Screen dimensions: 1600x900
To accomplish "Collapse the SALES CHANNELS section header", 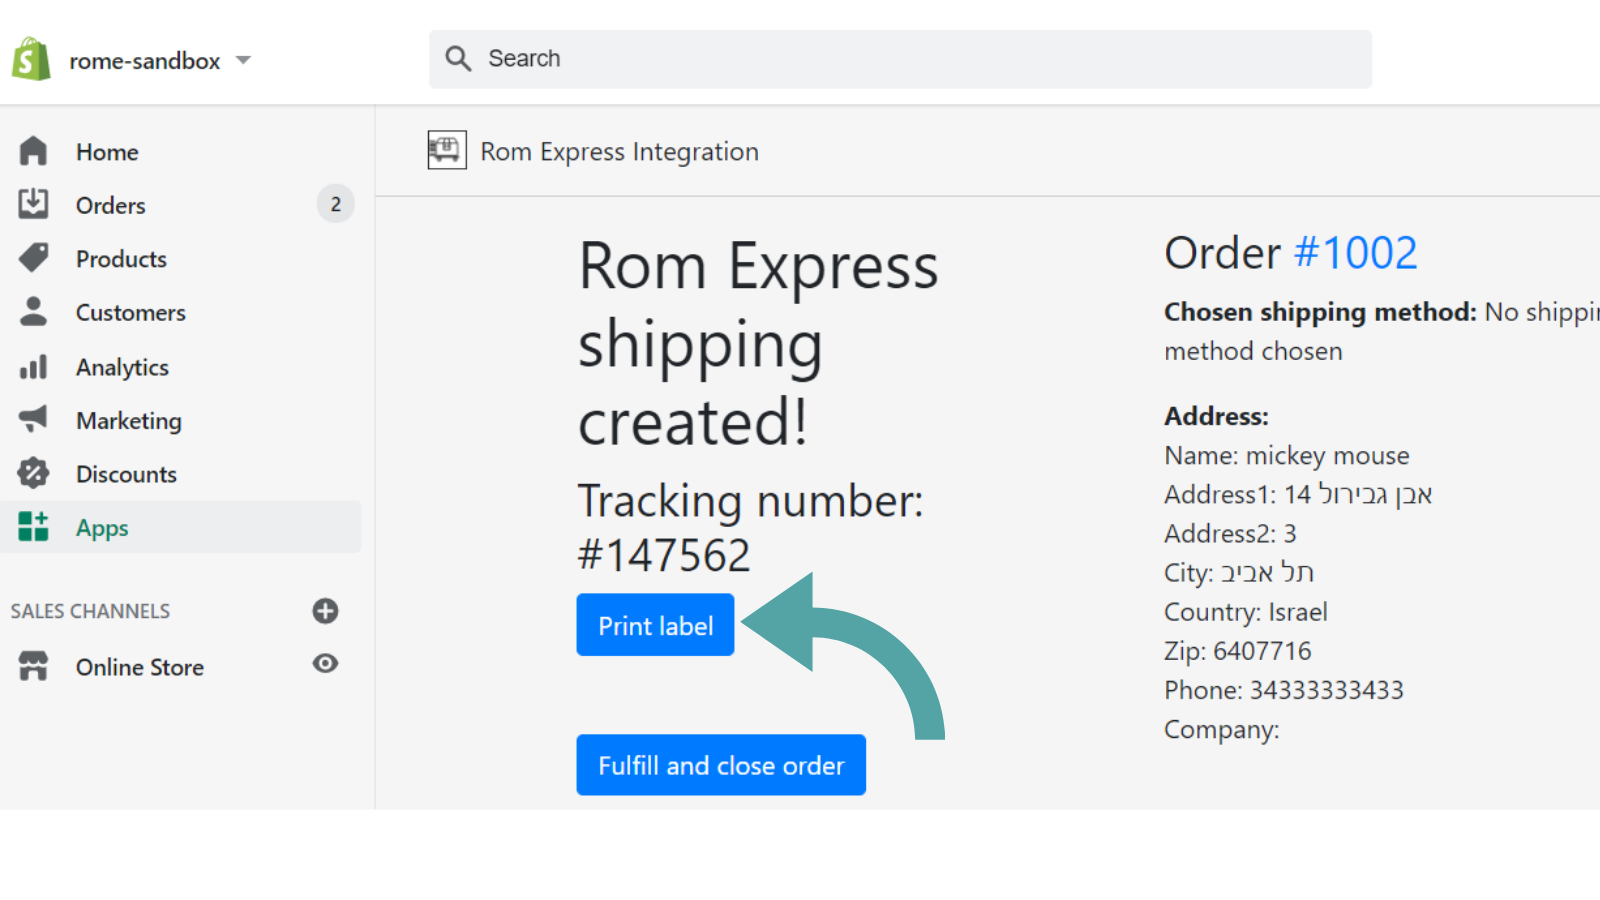I will coord(91,611).
